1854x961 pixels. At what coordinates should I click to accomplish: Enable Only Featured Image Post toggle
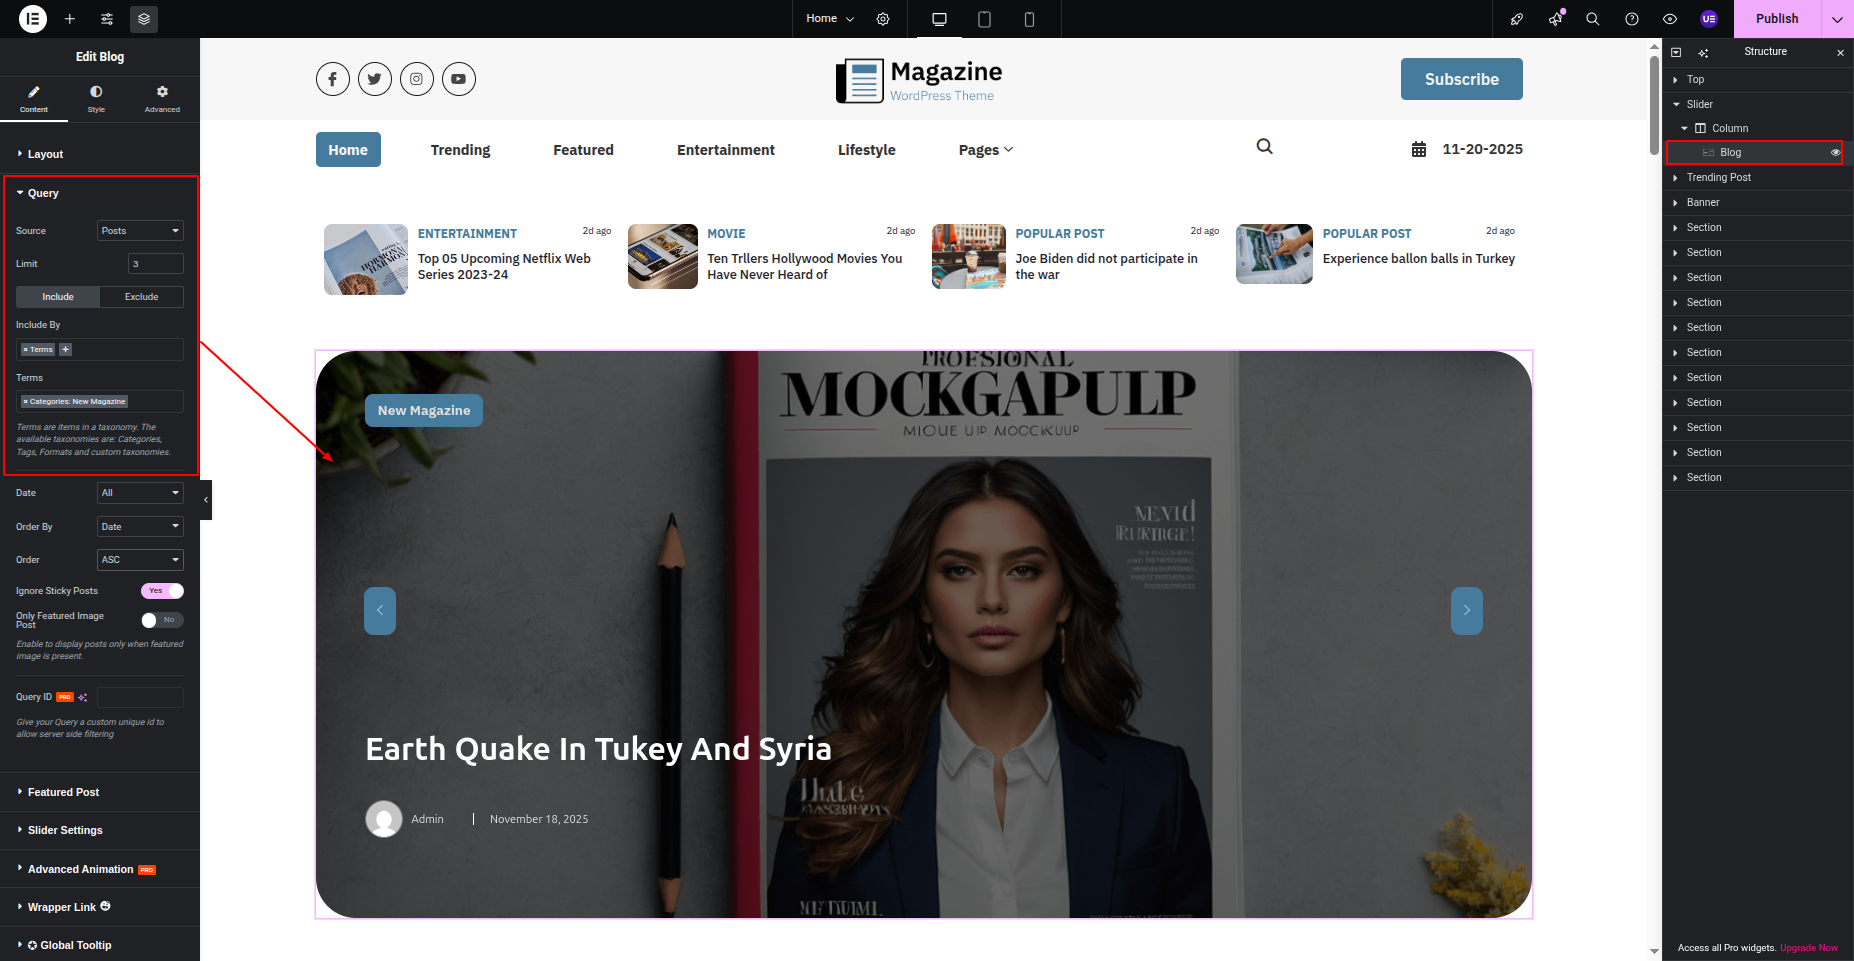162,620
